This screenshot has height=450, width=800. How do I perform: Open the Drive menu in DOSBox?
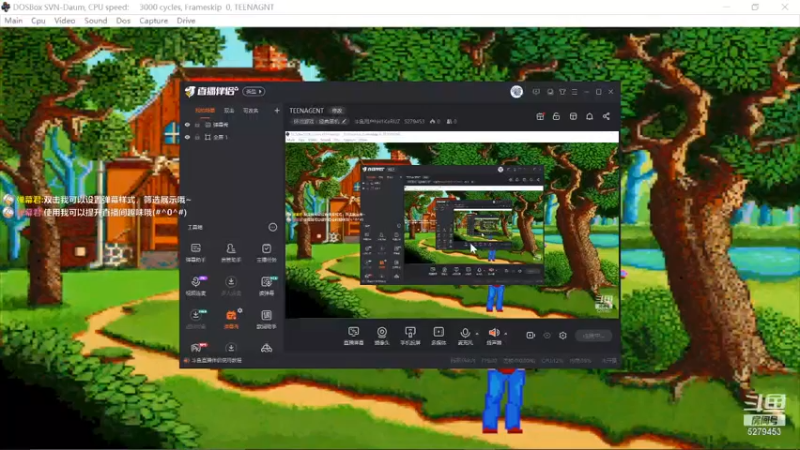pos(186,20)
